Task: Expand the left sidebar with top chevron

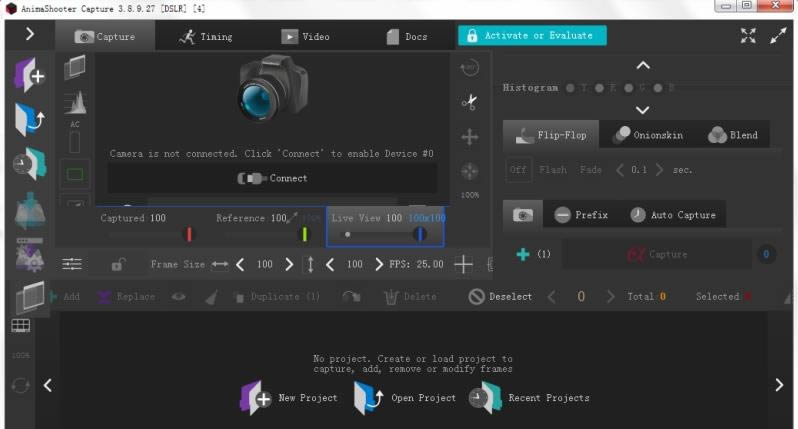Action: coord(30,34)
